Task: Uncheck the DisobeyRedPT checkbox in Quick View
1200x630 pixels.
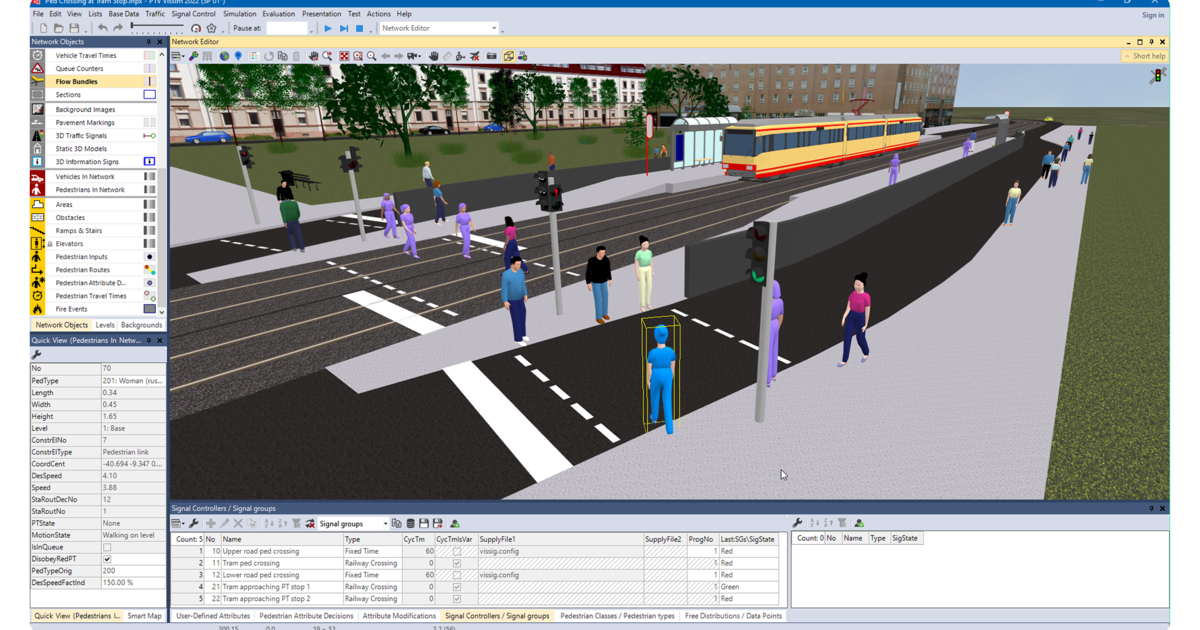Action: click(x=105, y=559)
